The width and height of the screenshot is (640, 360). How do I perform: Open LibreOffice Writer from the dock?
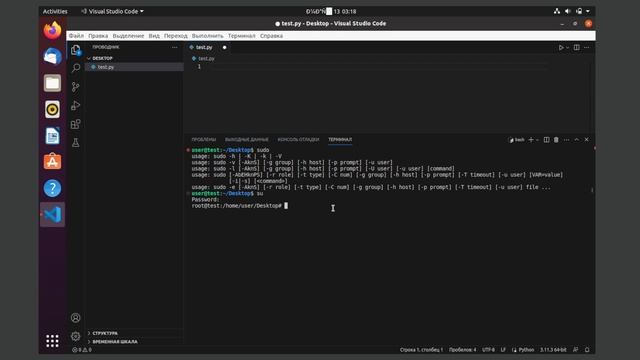pos(52,136)
